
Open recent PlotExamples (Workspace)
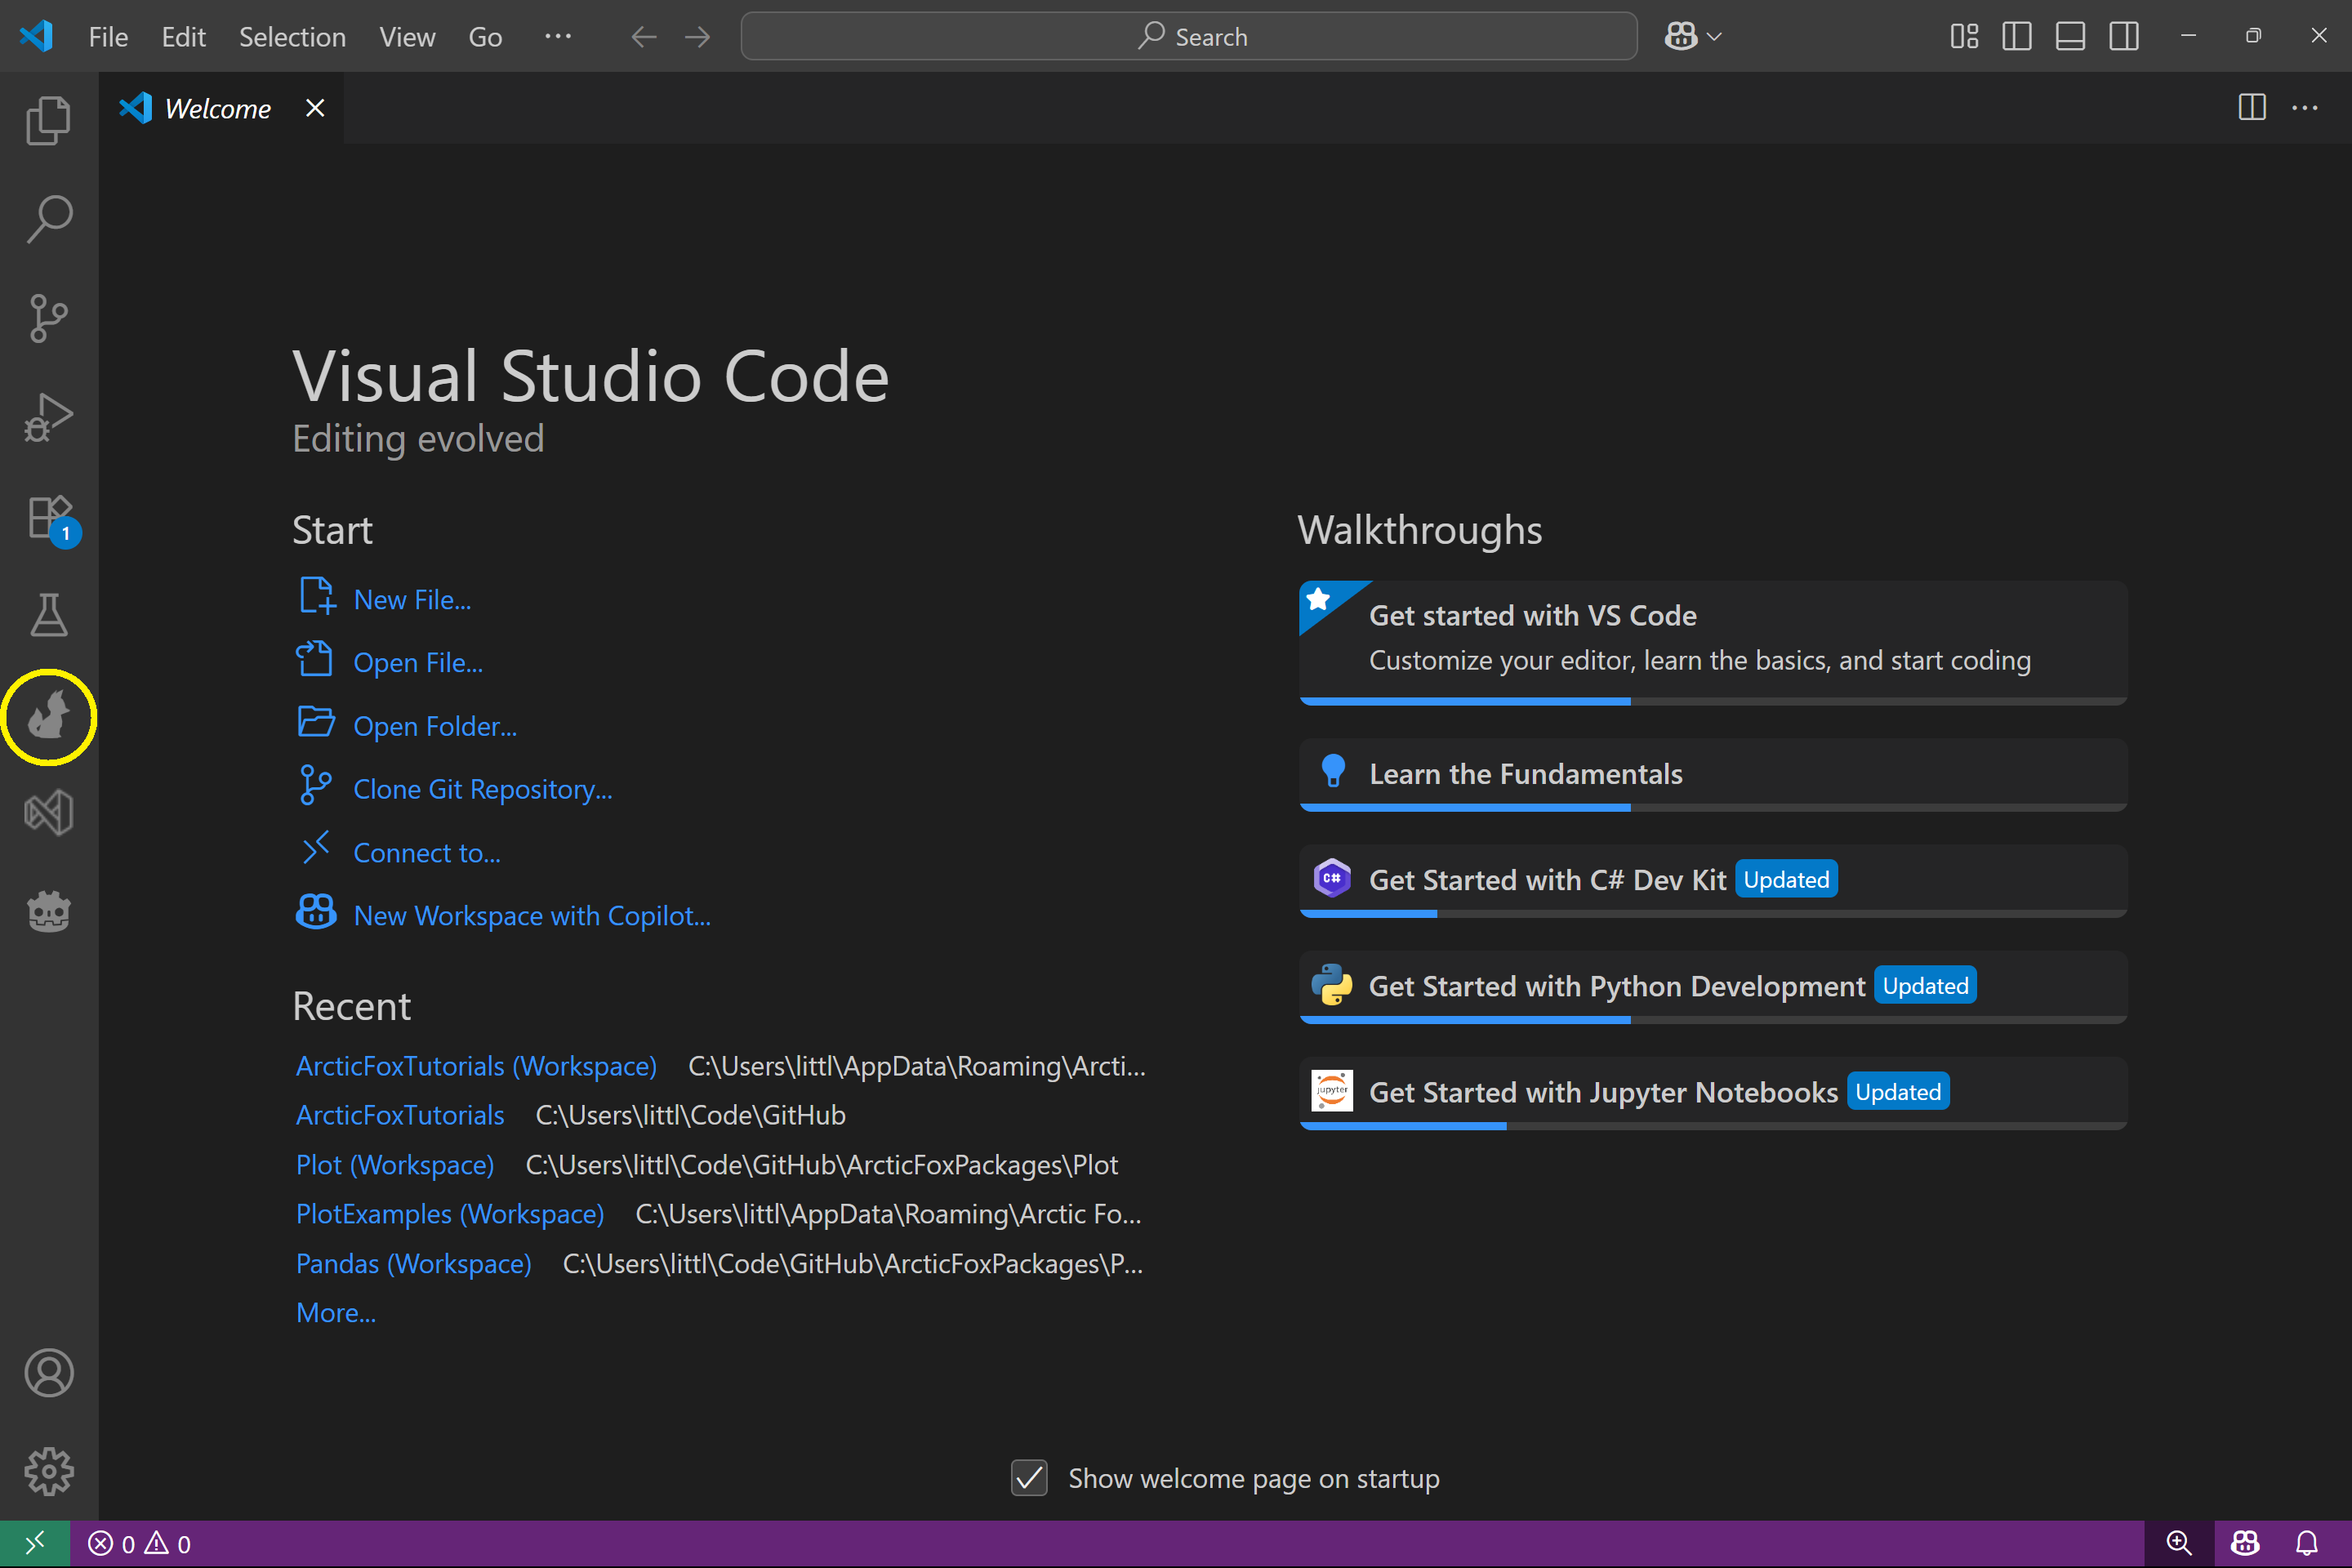click(x=450, y=1215)
